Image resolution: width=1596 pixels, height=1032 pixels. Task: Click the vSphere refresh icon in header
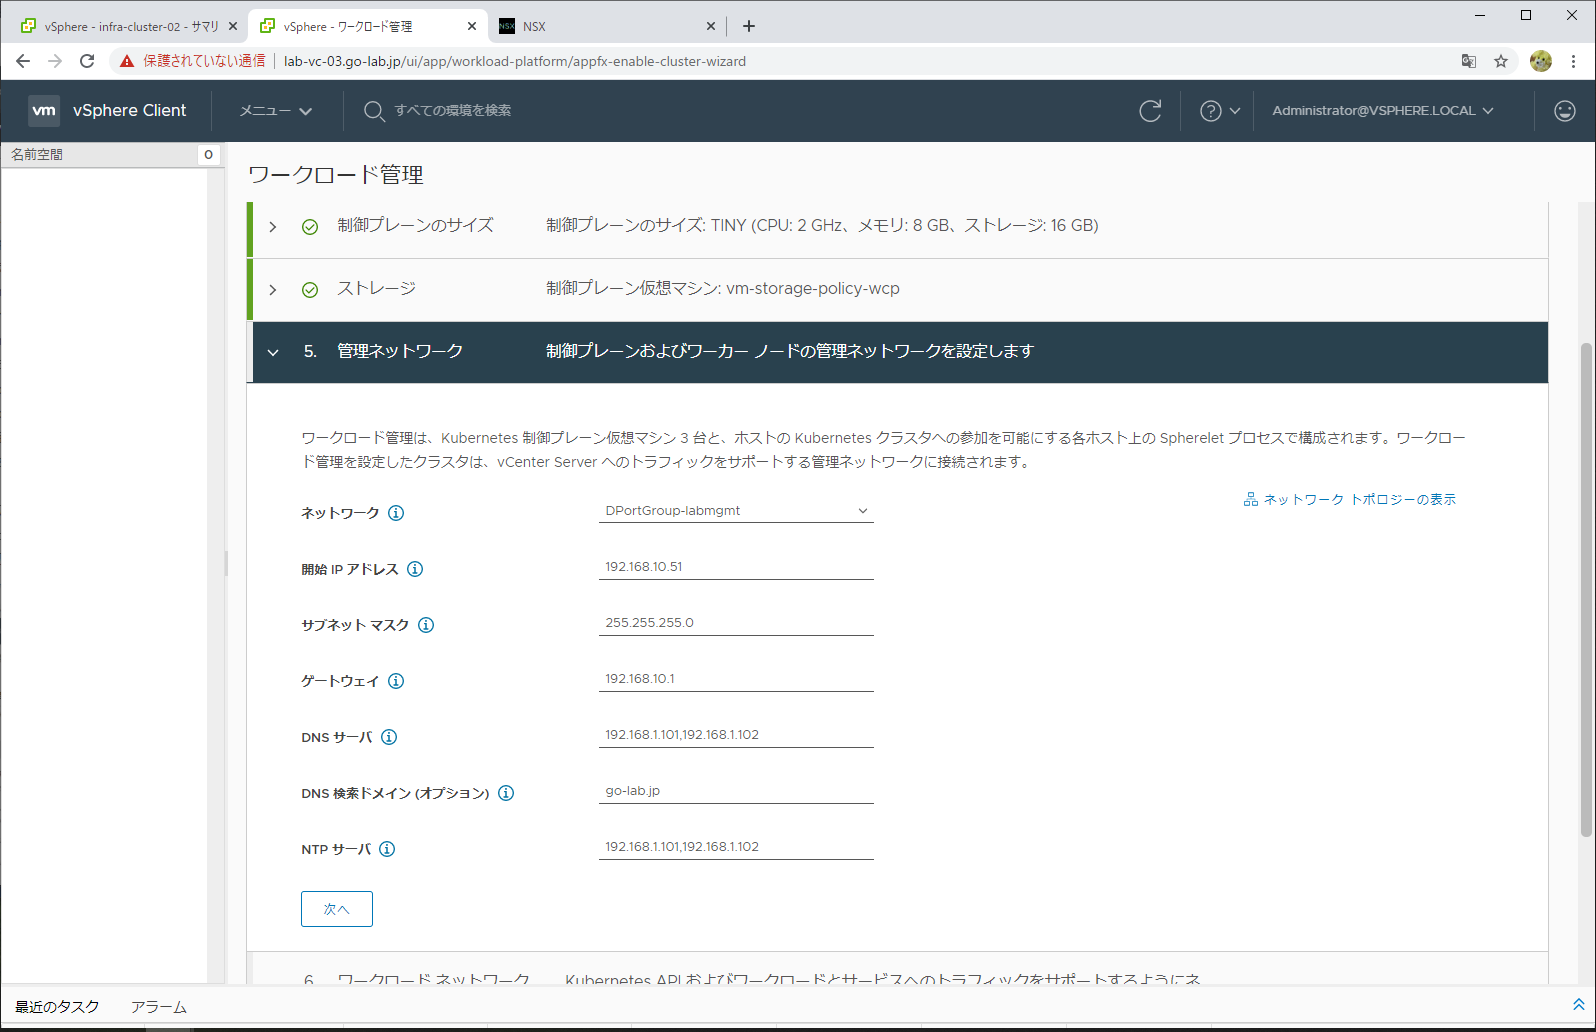tap(1150, 111)
